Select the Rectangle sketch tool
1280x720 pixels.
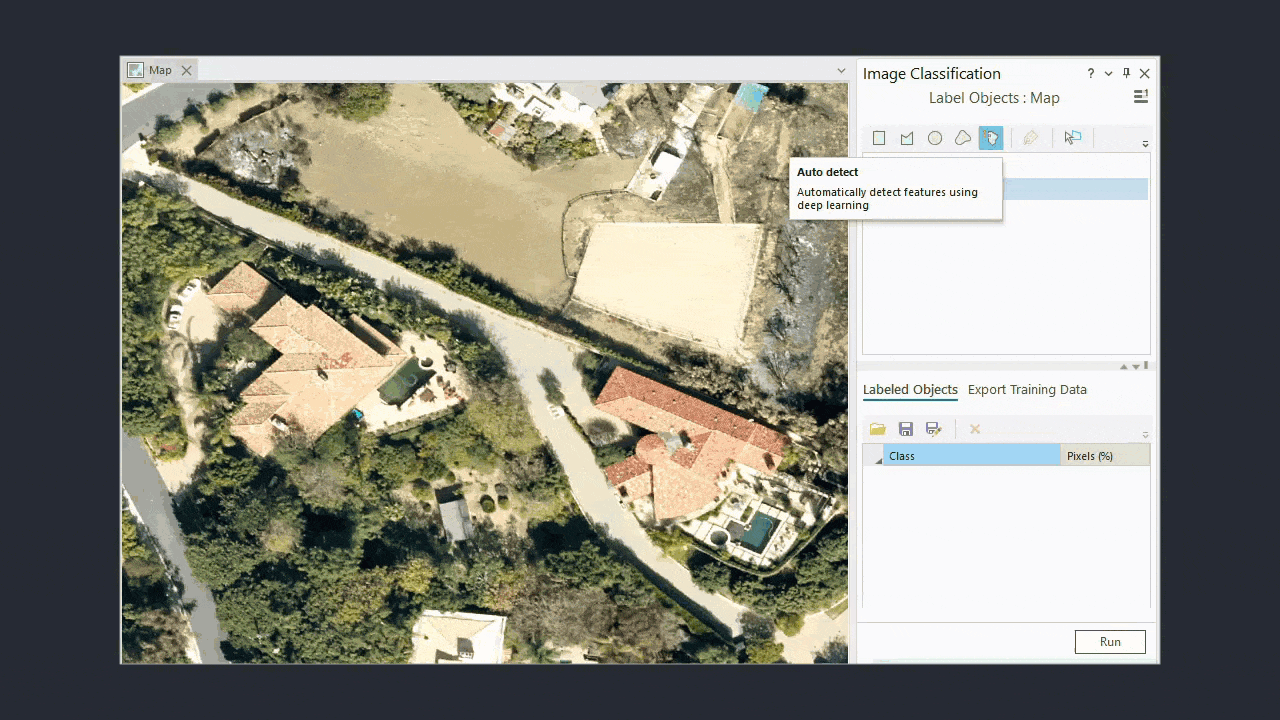pyautogui.click(x=878, y=137)
